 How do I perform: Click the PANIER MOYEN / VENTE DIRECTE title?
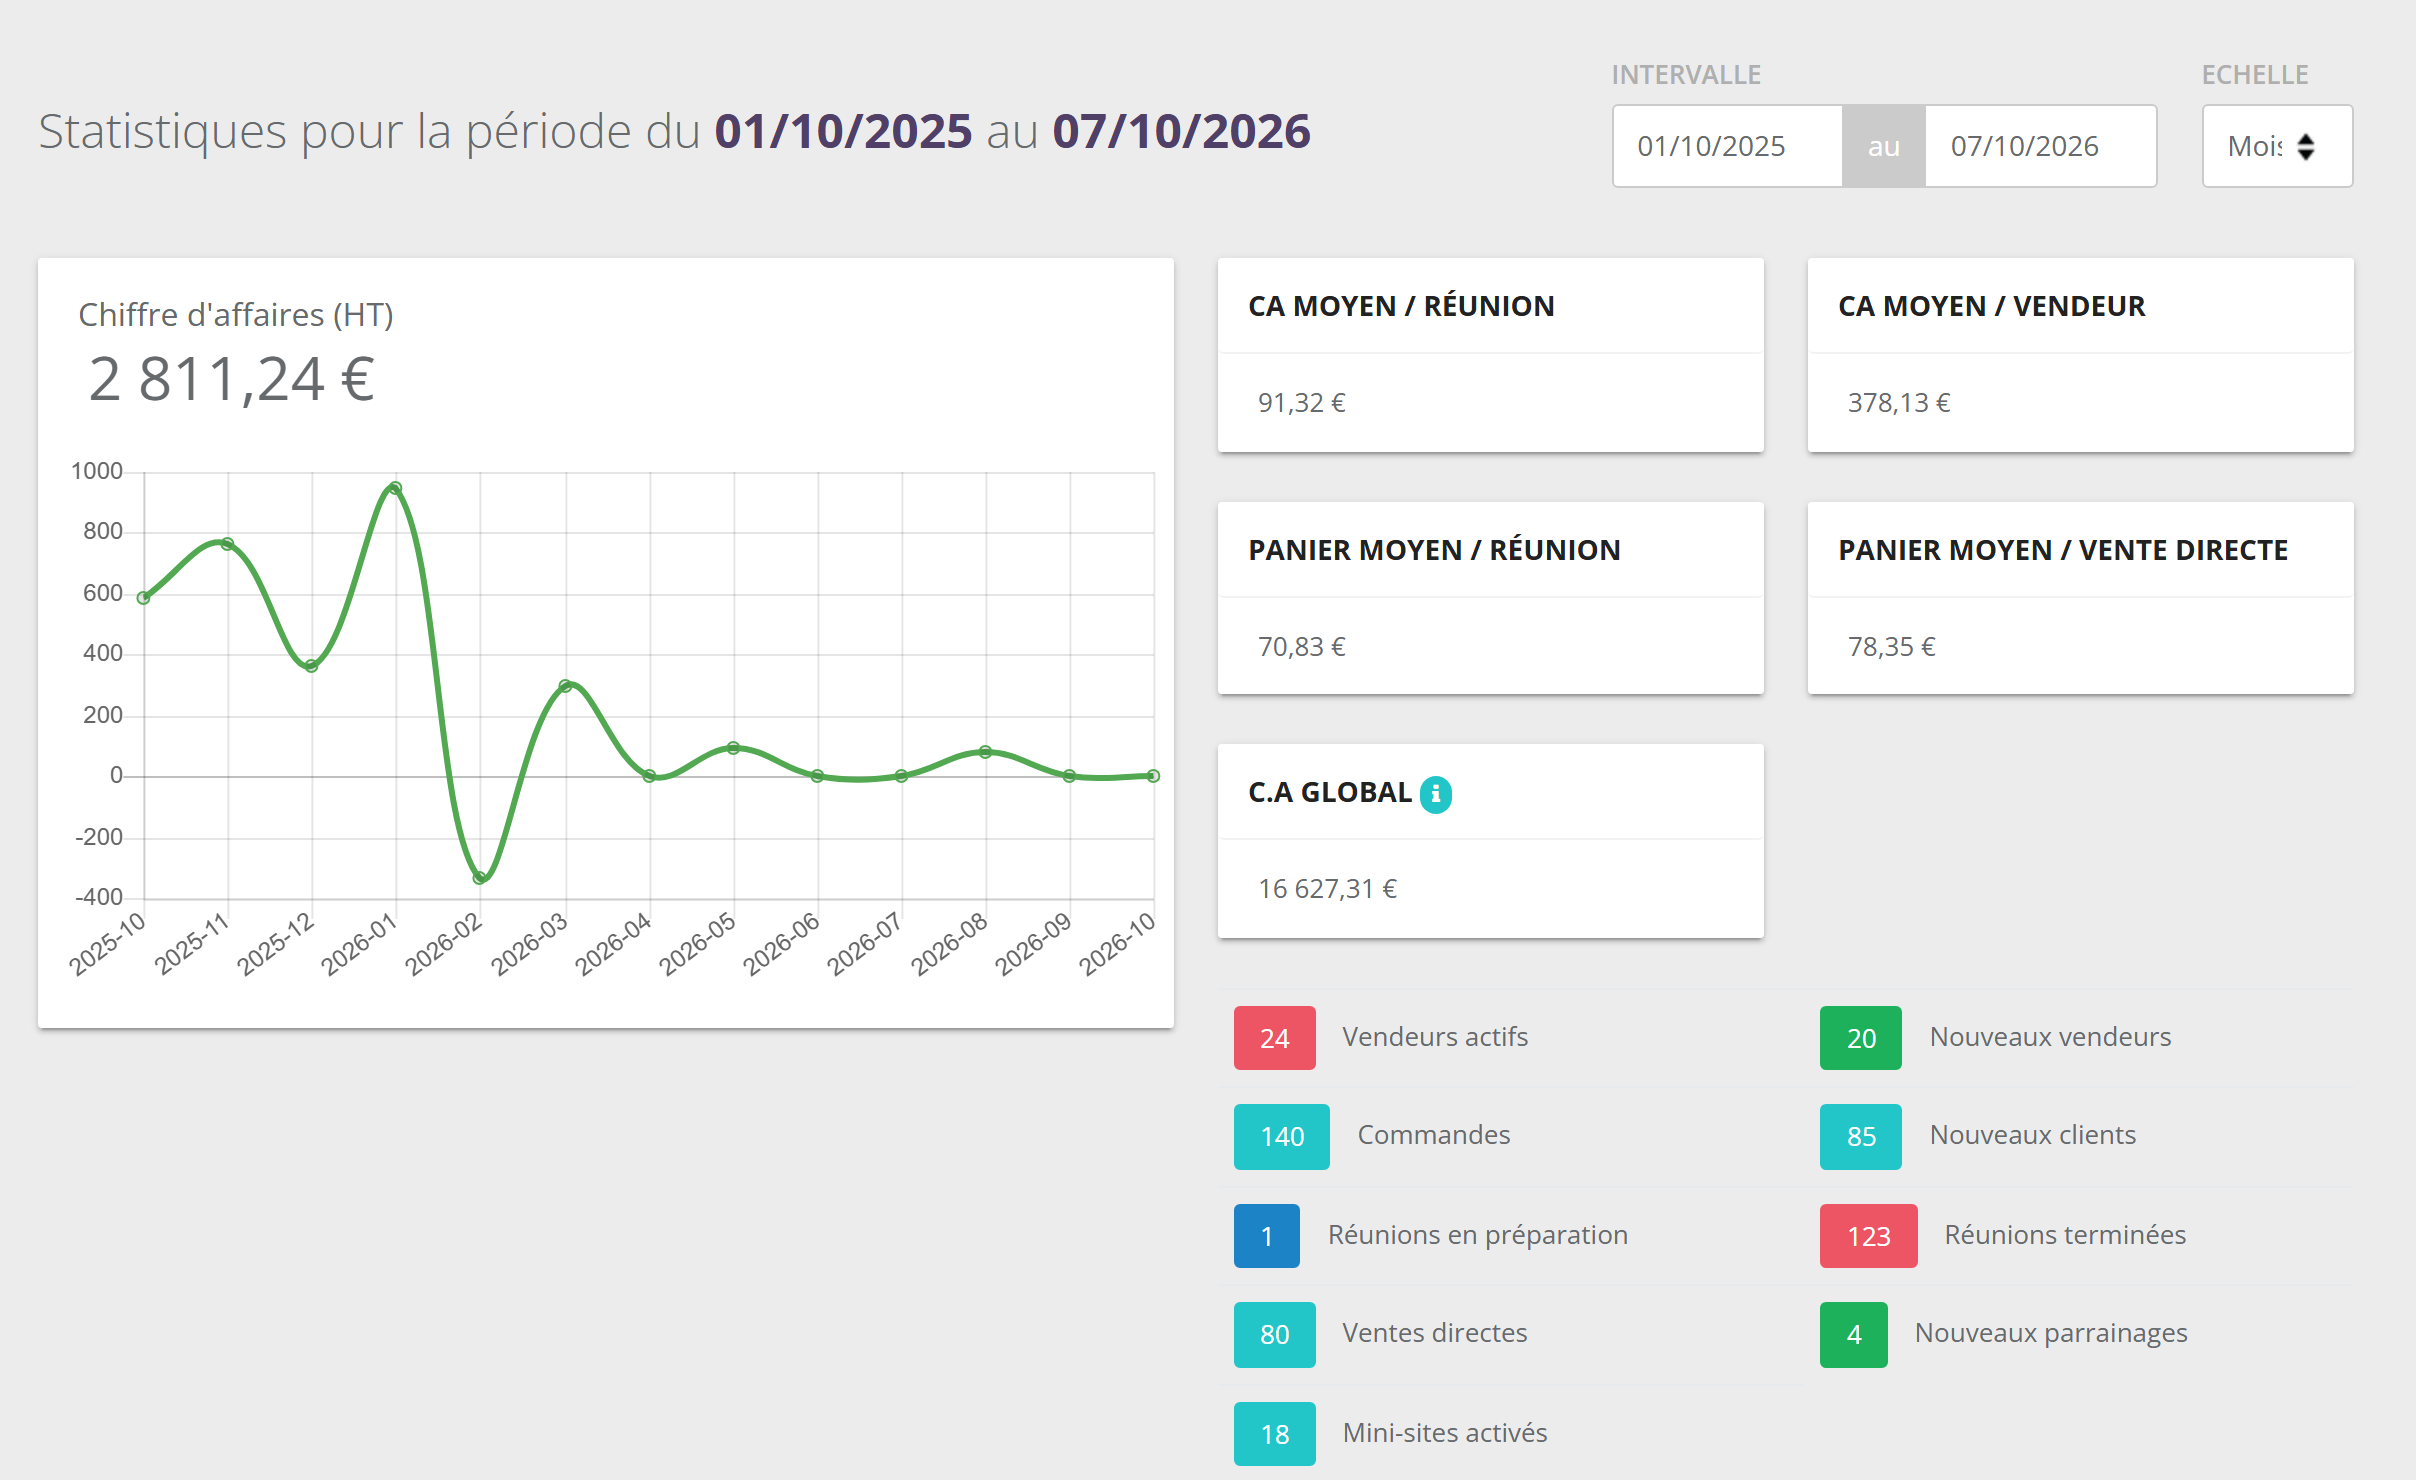2063,550
